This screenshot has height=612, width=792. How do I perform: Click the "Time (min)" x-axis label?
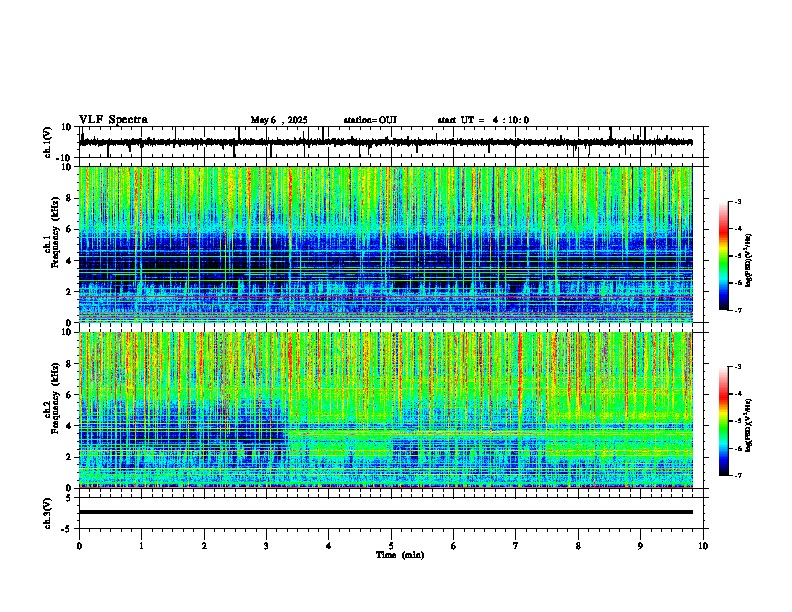tap(400, 555)
